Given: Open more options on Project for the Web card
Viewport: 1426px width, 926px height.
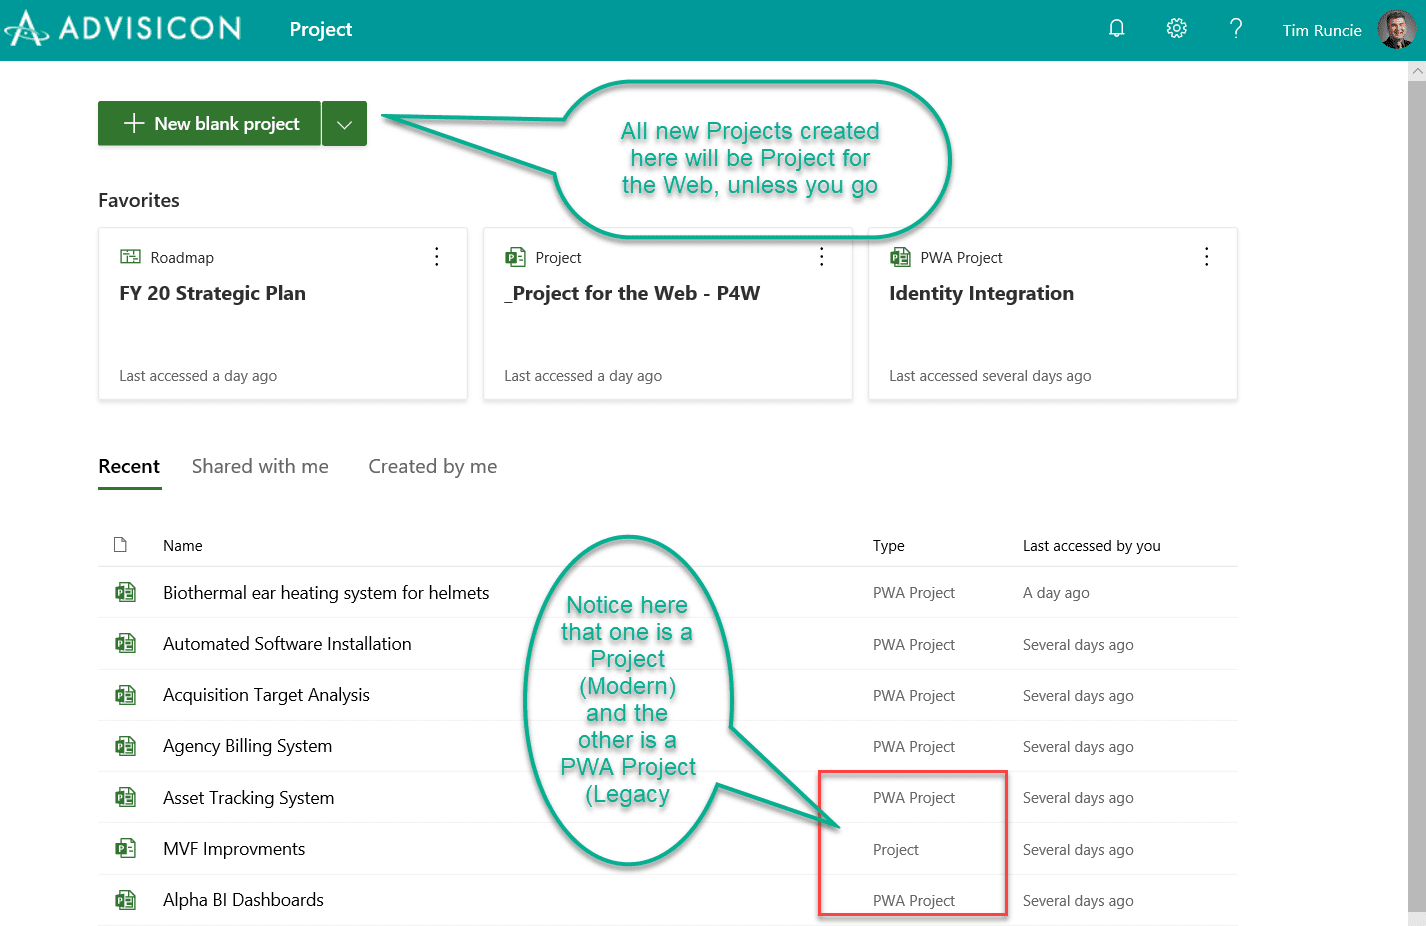Looking at the screenshot, I should click(822, 257).
